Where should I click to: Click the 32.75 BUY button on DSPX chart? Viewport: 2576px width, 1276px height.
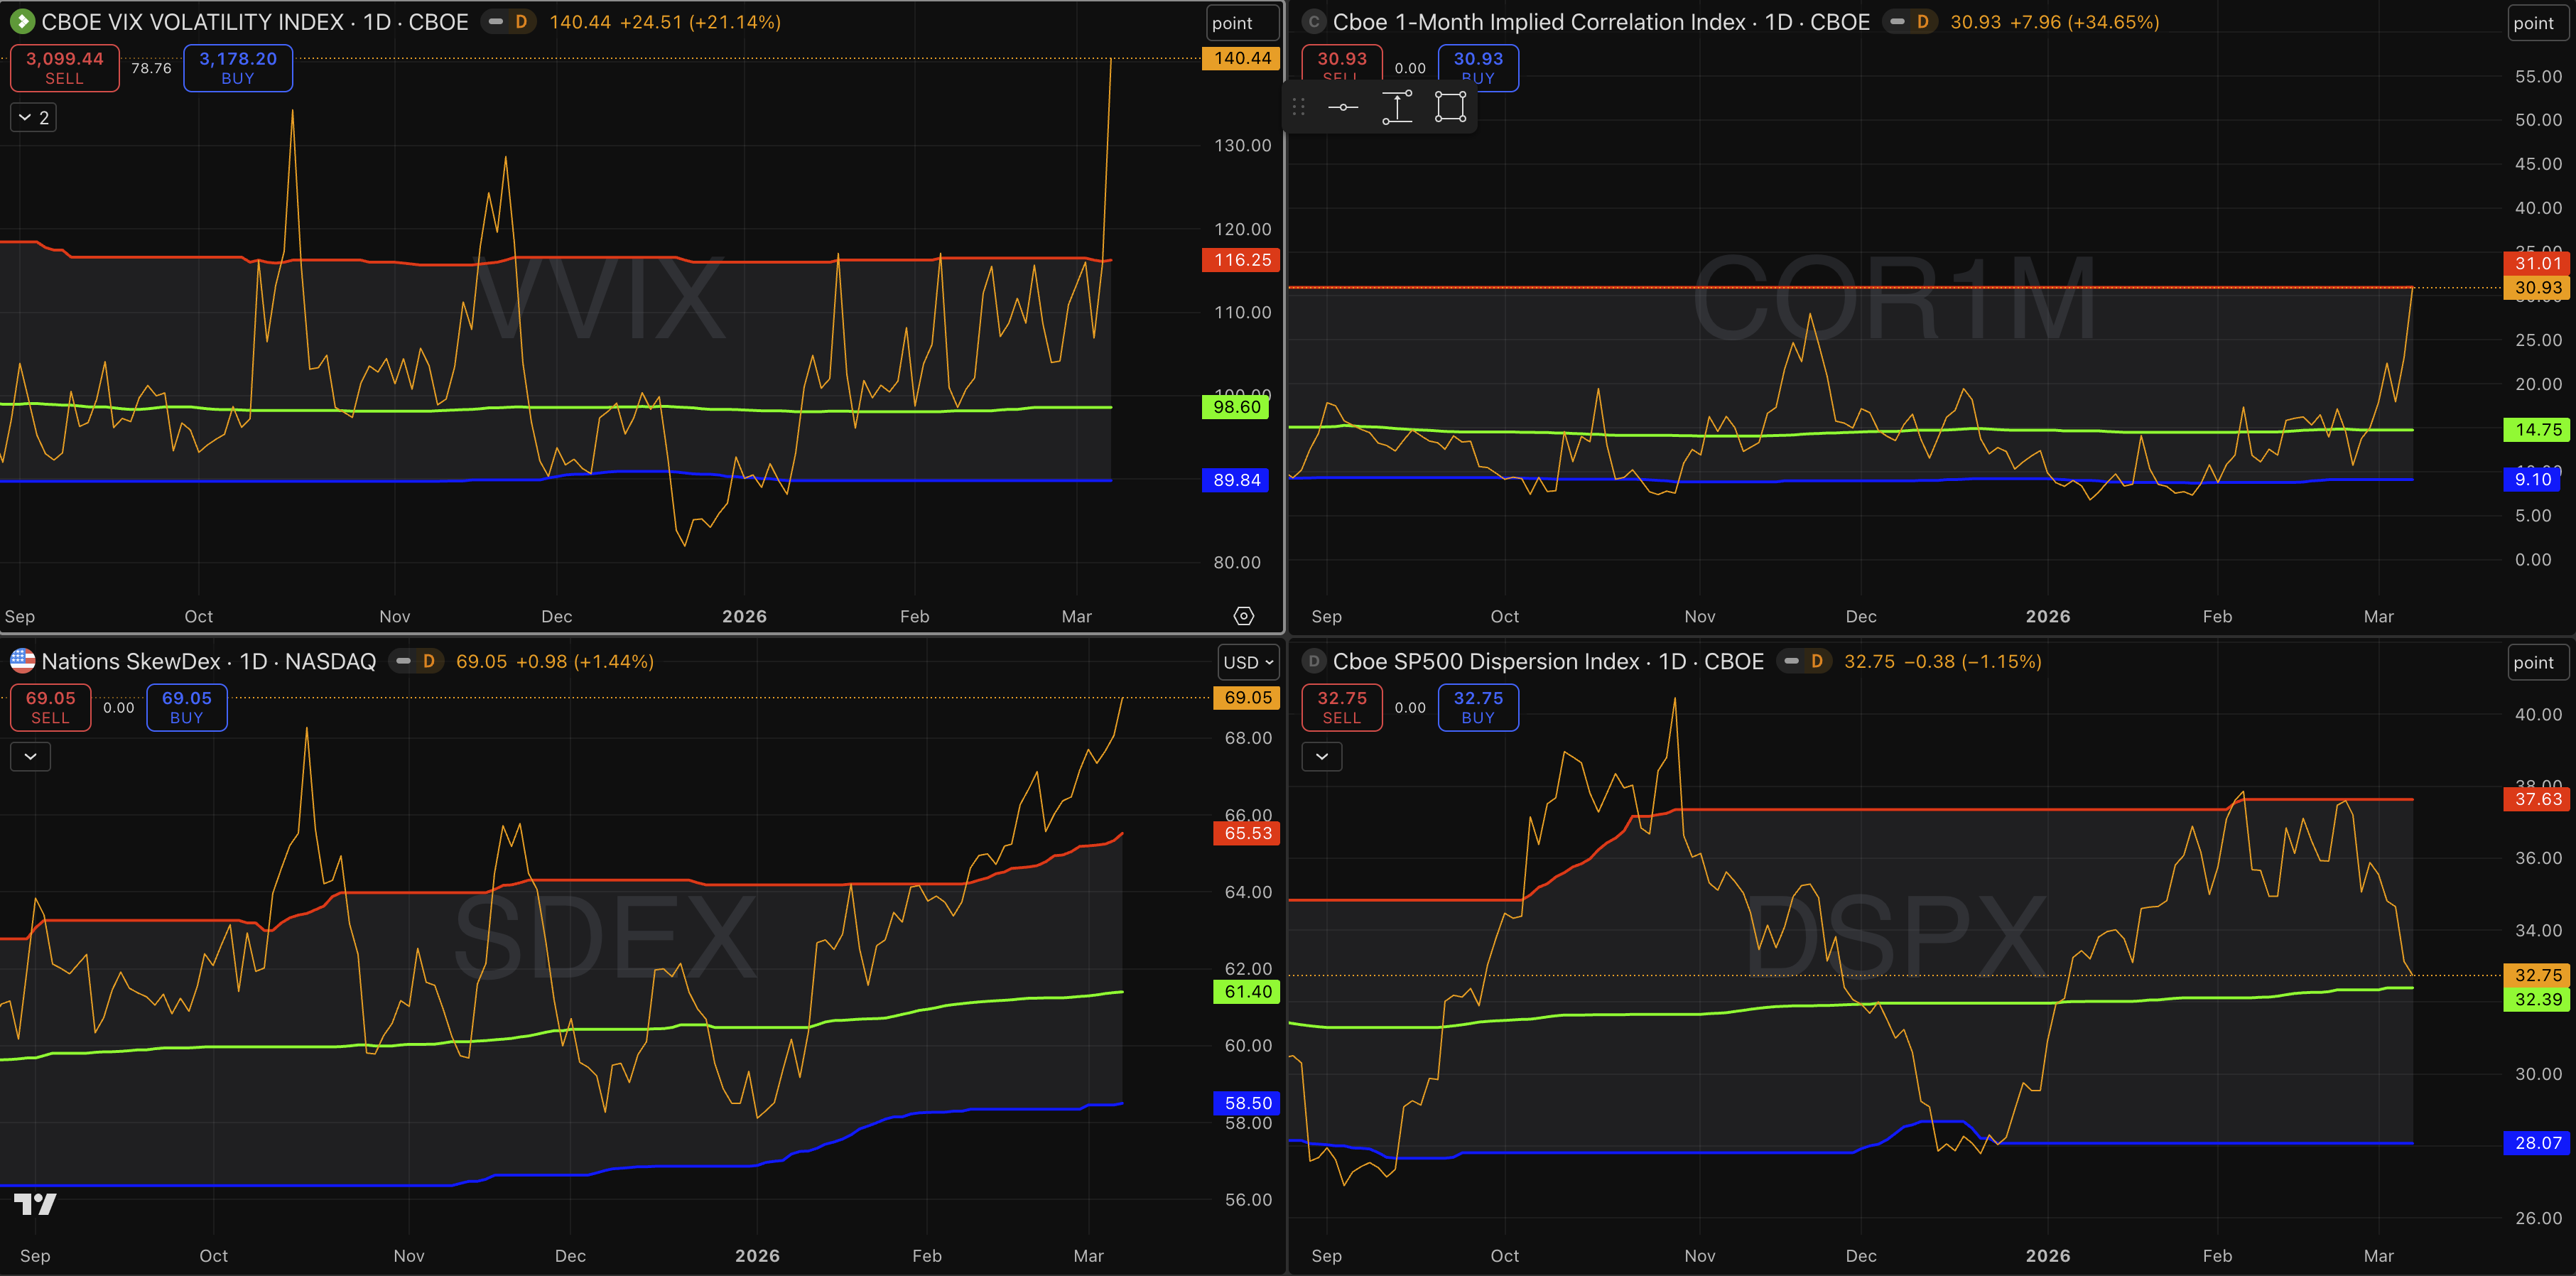[1478, 707]
